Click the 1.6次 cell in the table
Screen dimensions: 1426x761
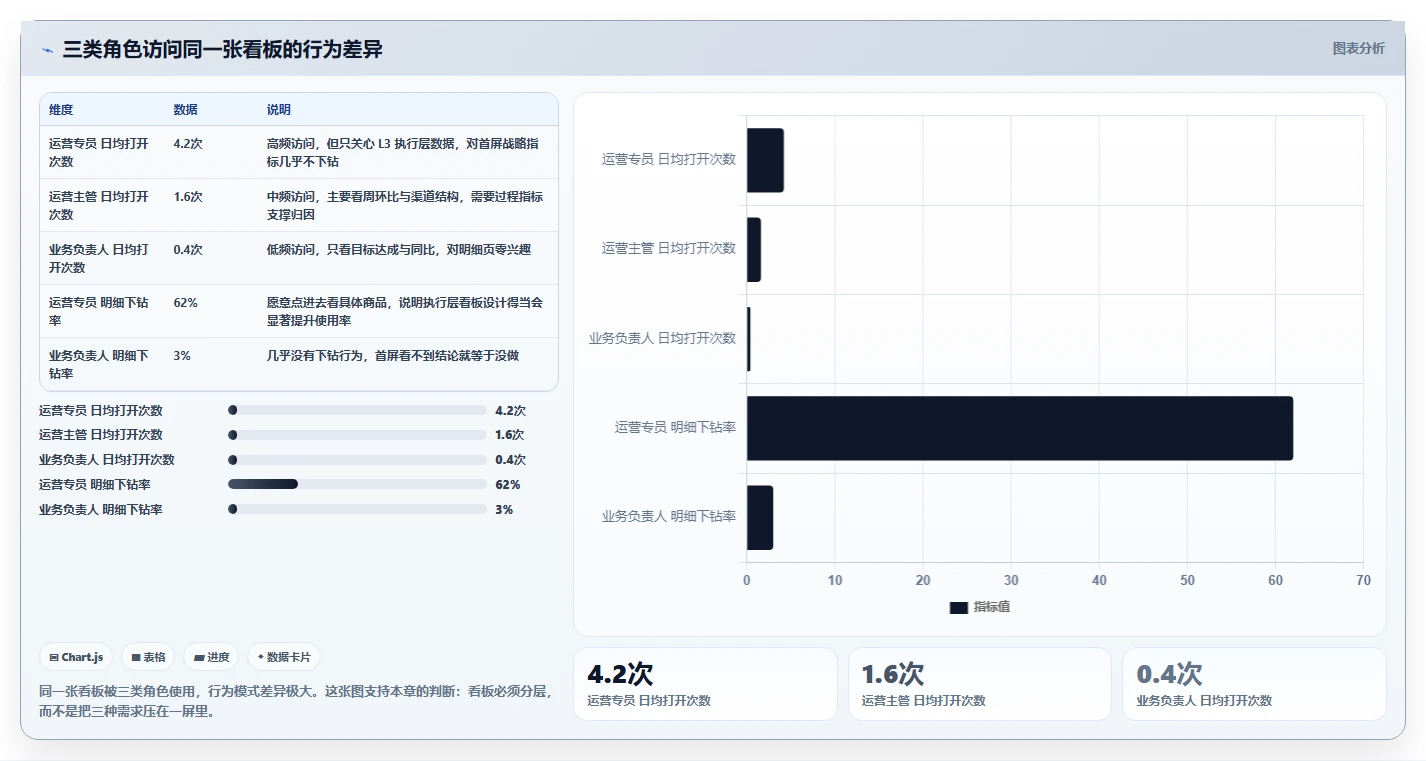tap(188, 196)
